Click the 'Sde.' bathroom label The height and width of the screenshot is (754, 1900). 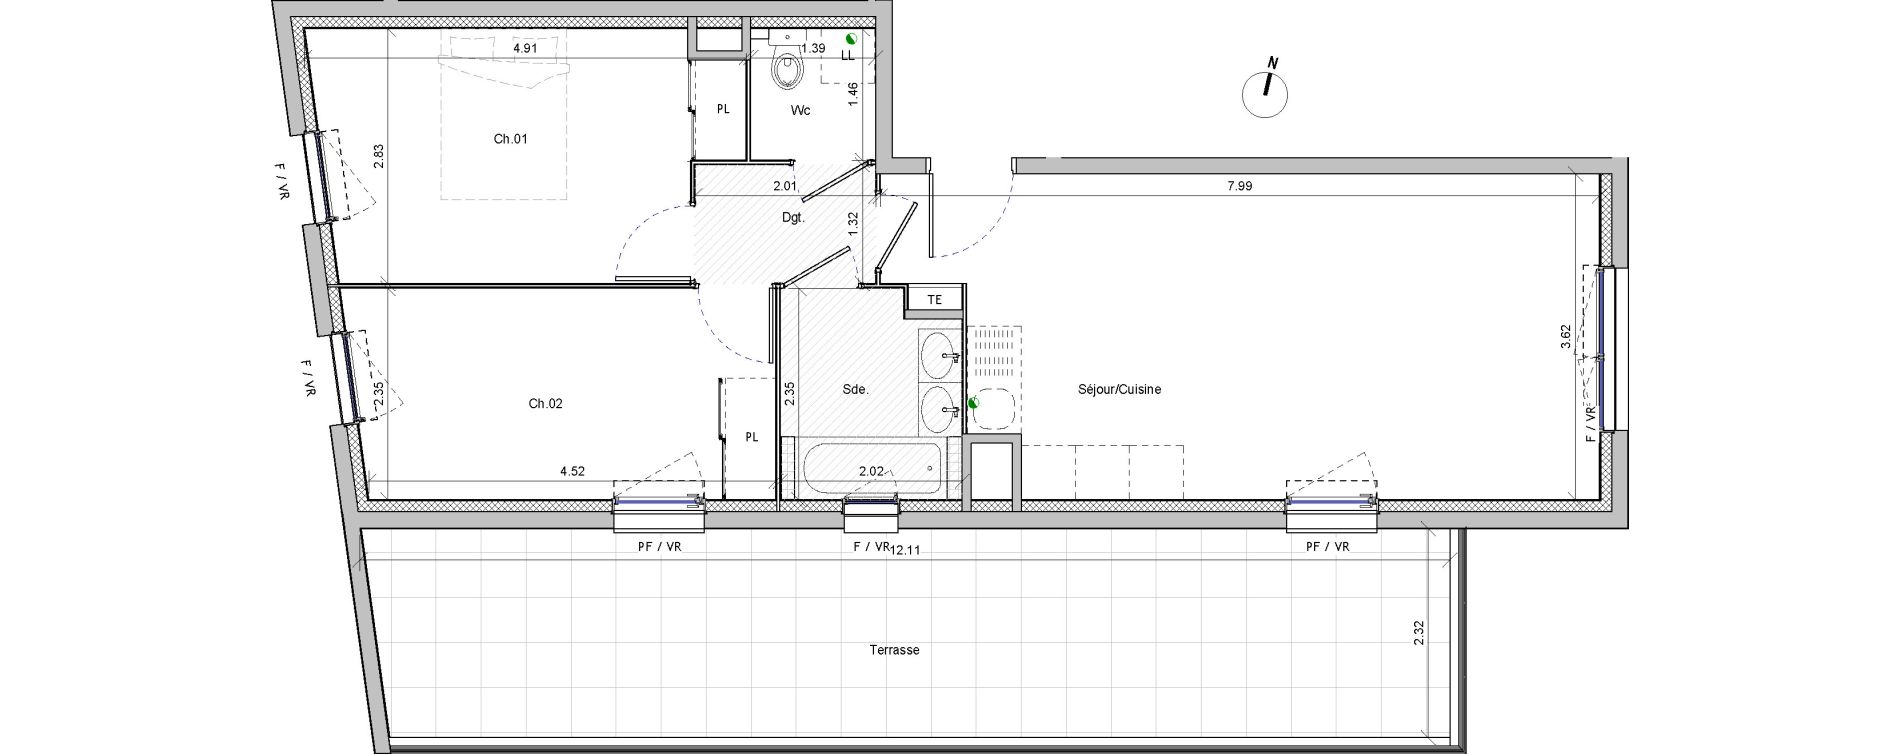tap(855, 390)
